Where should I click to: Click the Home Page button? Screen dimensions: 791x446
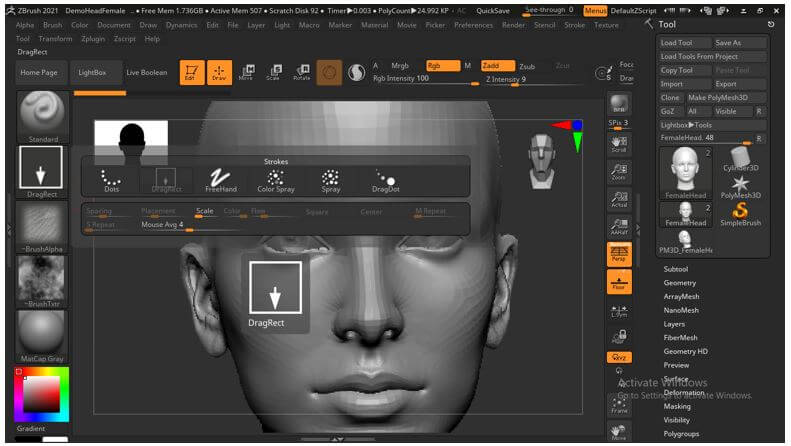39,73
